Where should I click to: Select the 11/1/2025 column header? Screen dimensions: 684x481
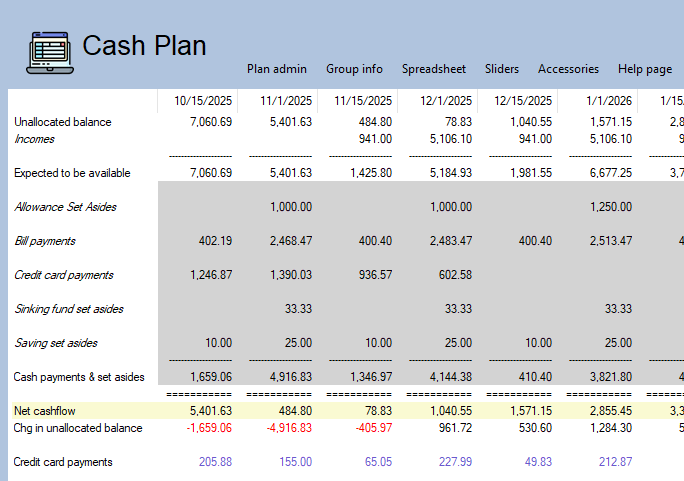(x=286, y=101)
